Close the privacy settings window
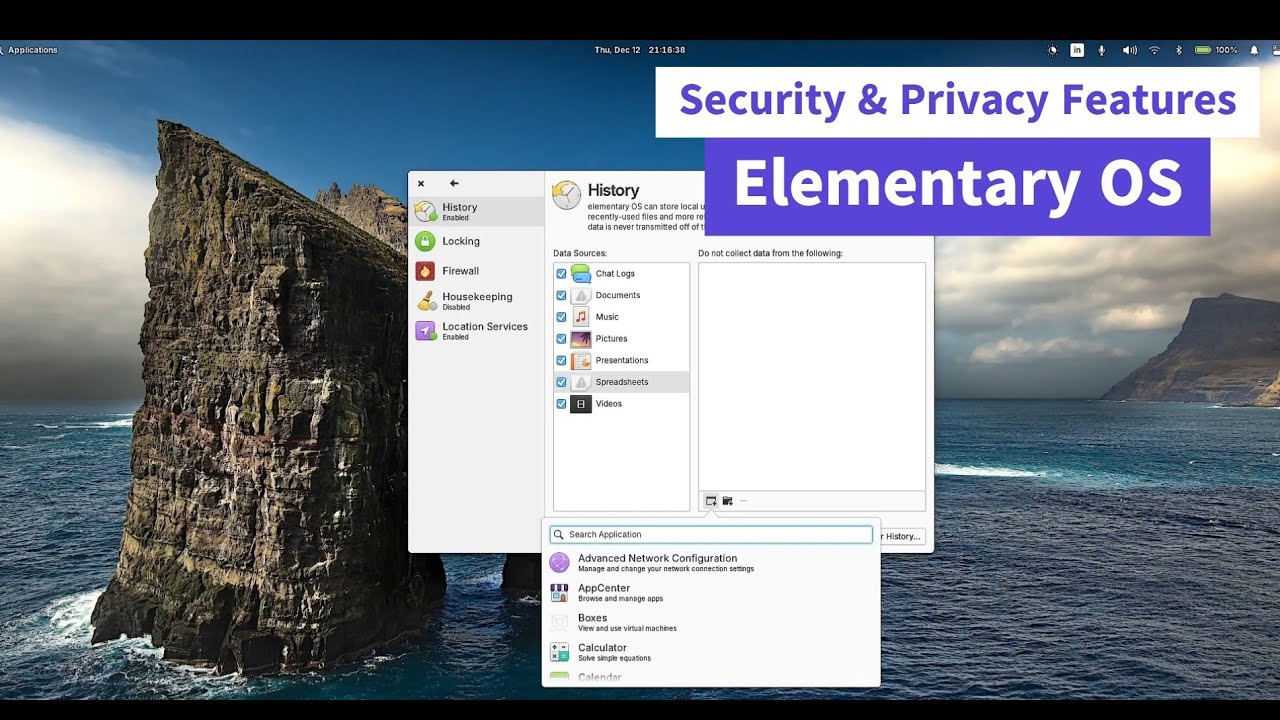This screenshot has height=720, width=1280. 421,183
